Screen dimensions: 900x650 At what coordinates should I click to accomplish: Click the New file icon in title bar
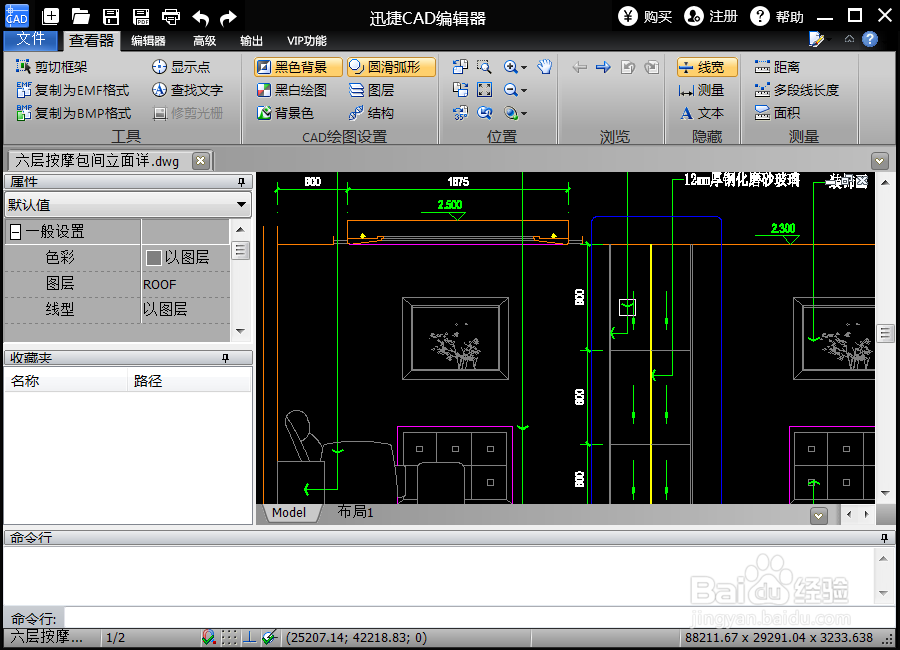click(x=51, y=17)
